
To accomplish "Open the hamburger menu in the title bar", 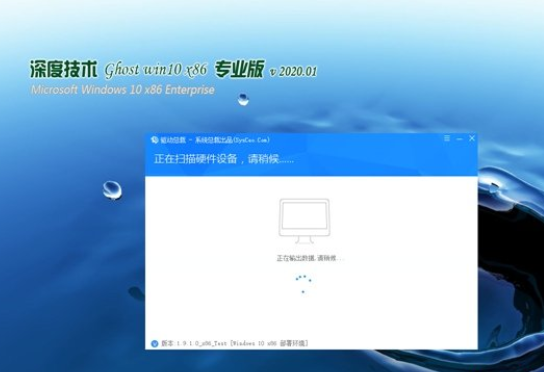I will (x=447, y=138).
